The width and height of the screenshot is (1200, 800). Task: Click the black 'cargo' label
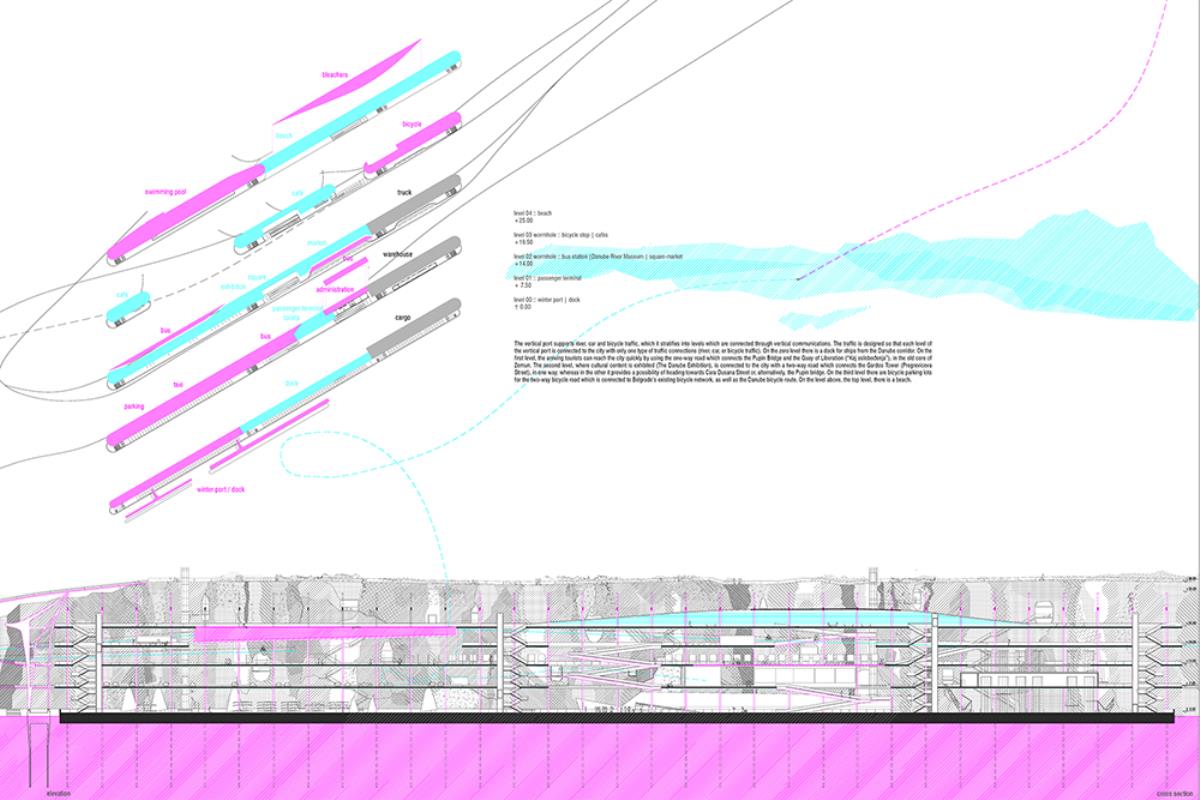pos(403,318)
